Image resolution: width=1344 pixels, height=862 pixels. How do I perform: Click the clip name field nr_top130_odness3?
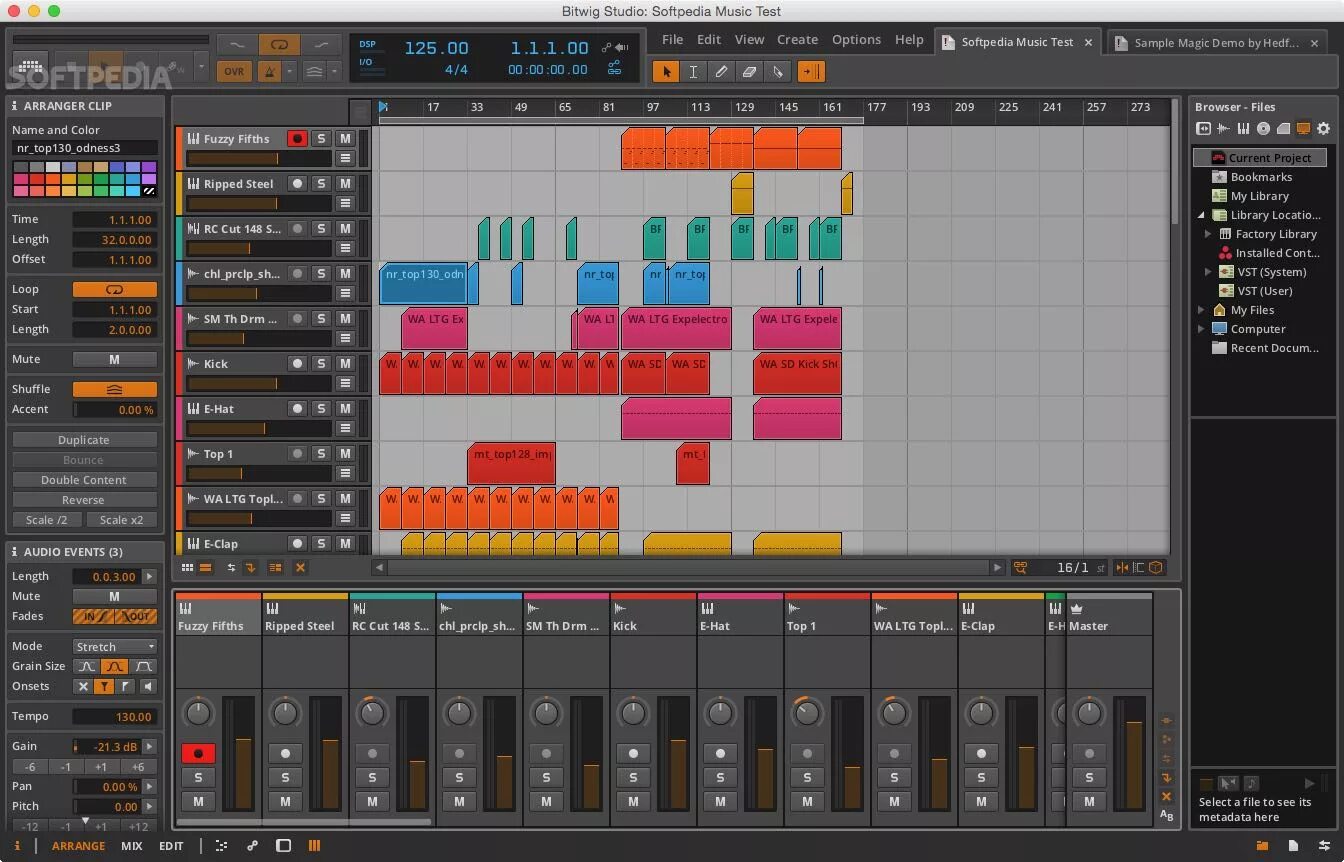(84, 148)
